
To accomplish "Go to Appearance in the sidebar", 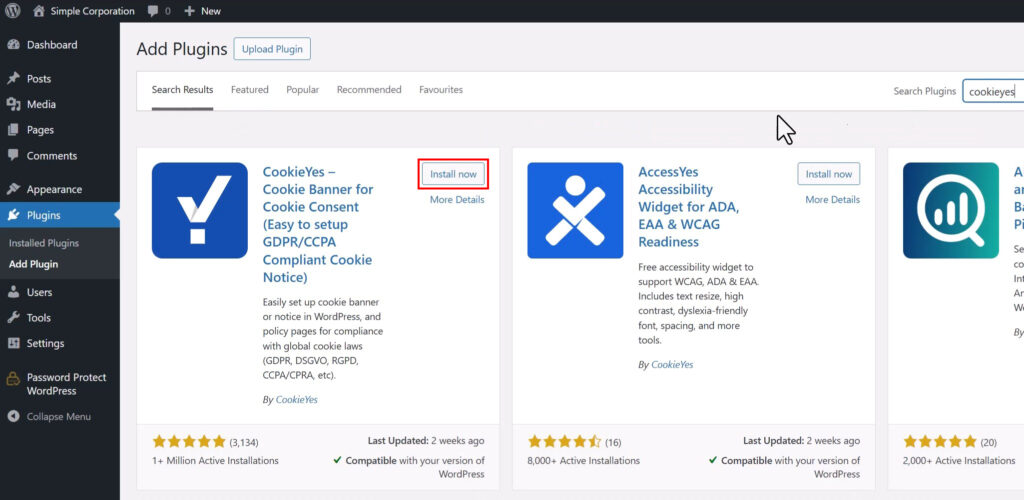I will pyautogui.click(x=54, y=189).
